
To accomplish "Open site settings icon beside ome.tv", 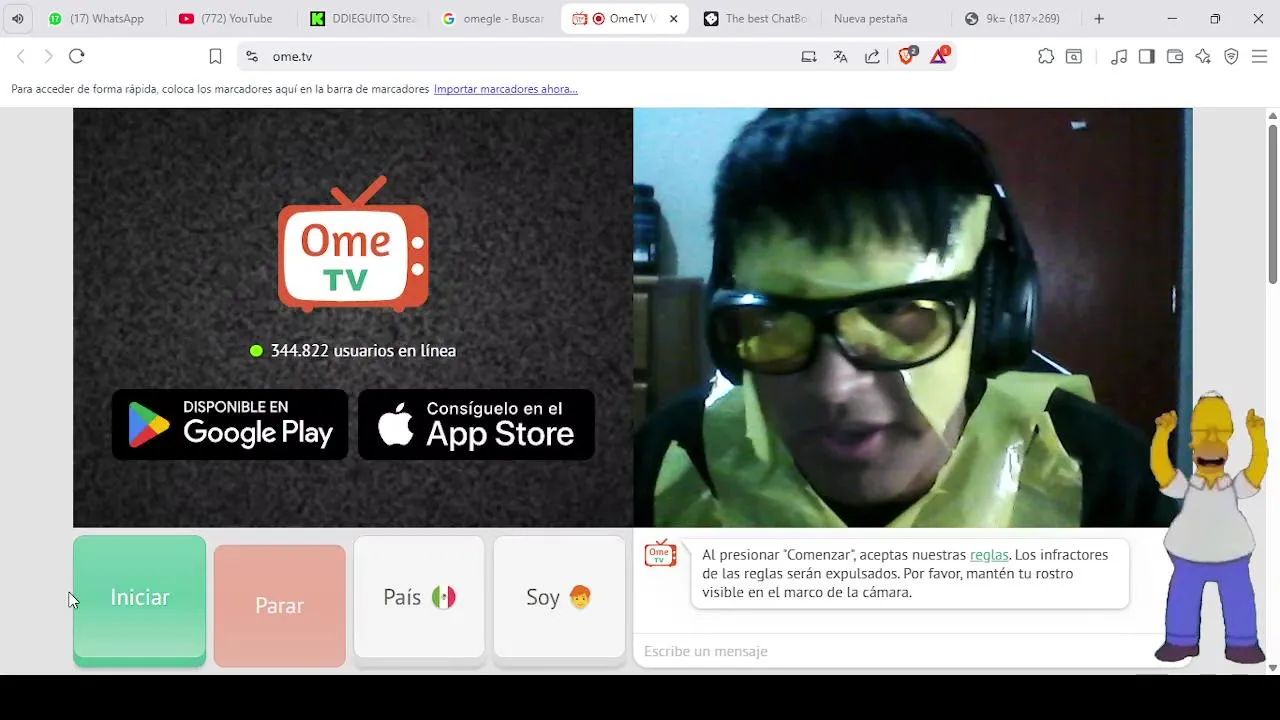I will (x=252, y=57).
